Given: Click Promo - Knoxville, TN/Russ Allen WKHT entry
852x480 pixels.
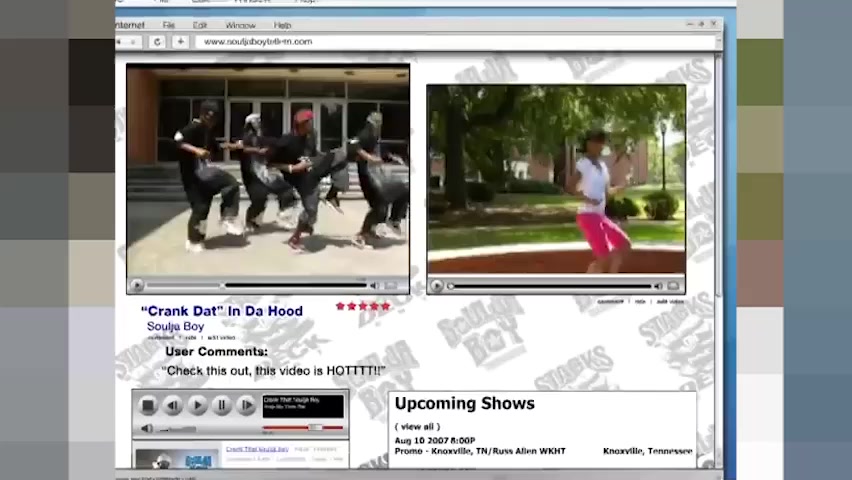Looking at the screenshot, I should click(x=480, y=451).
